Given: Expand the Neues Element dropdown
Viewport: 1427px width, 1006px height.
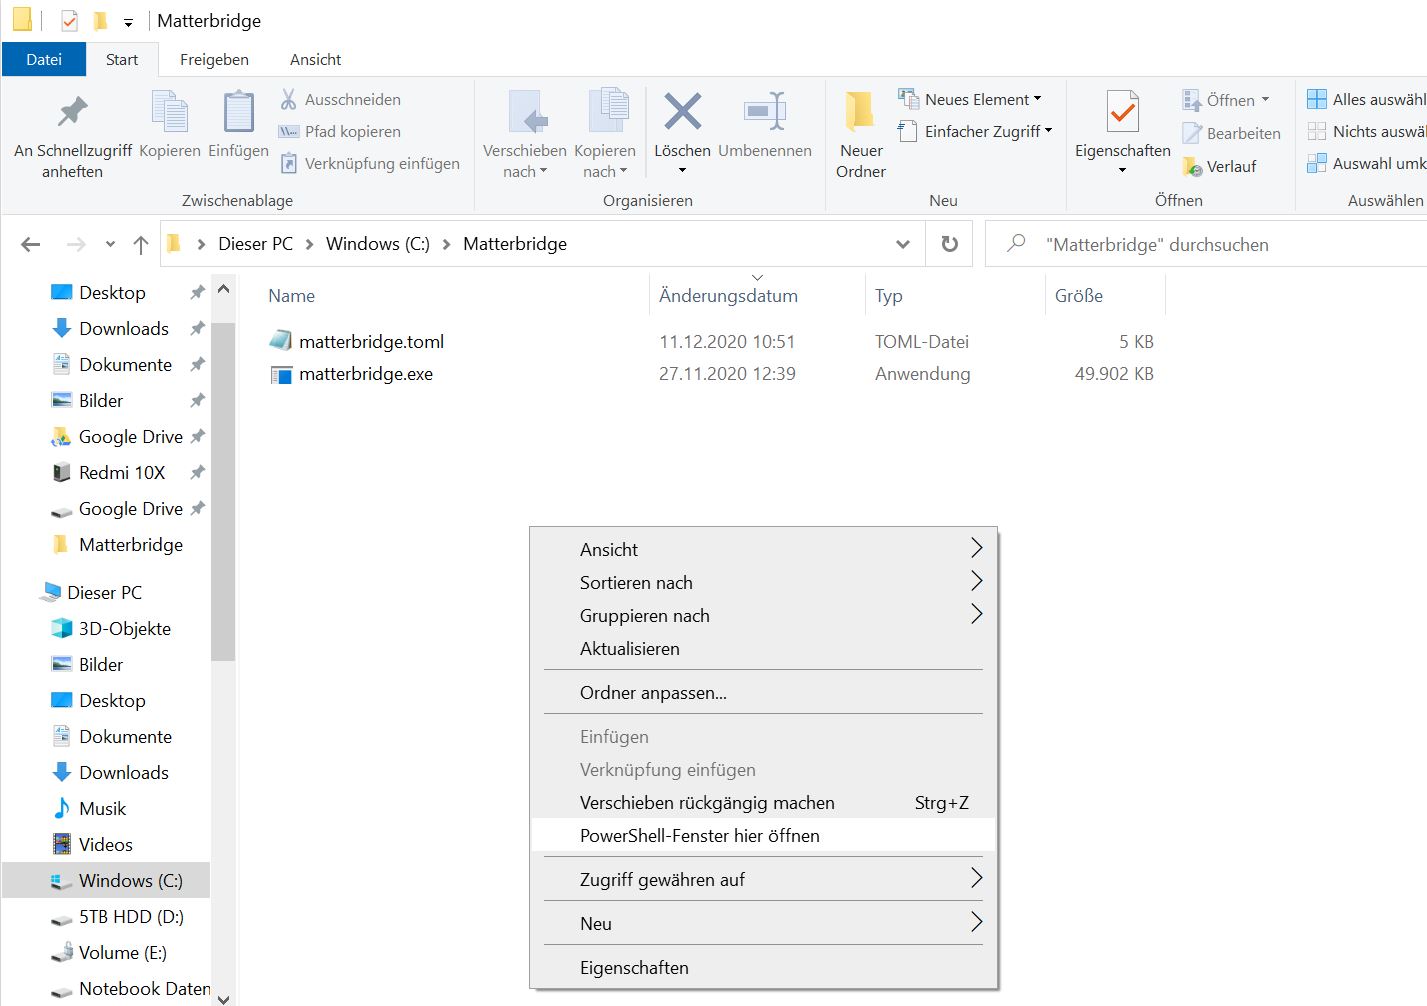Looking at the screenshot, I should 1038,99.
